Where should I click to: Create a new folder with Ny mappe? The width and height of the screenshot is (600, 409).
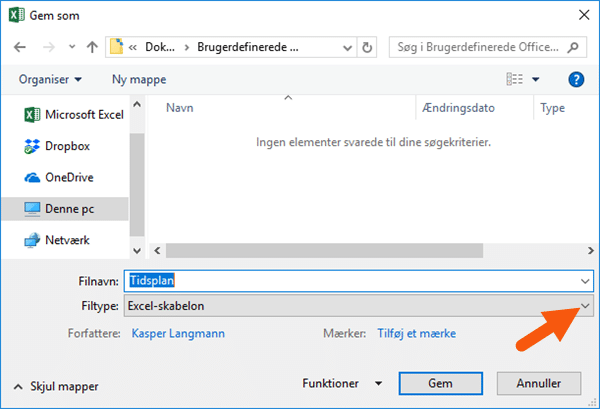click(x=139, y=80)
